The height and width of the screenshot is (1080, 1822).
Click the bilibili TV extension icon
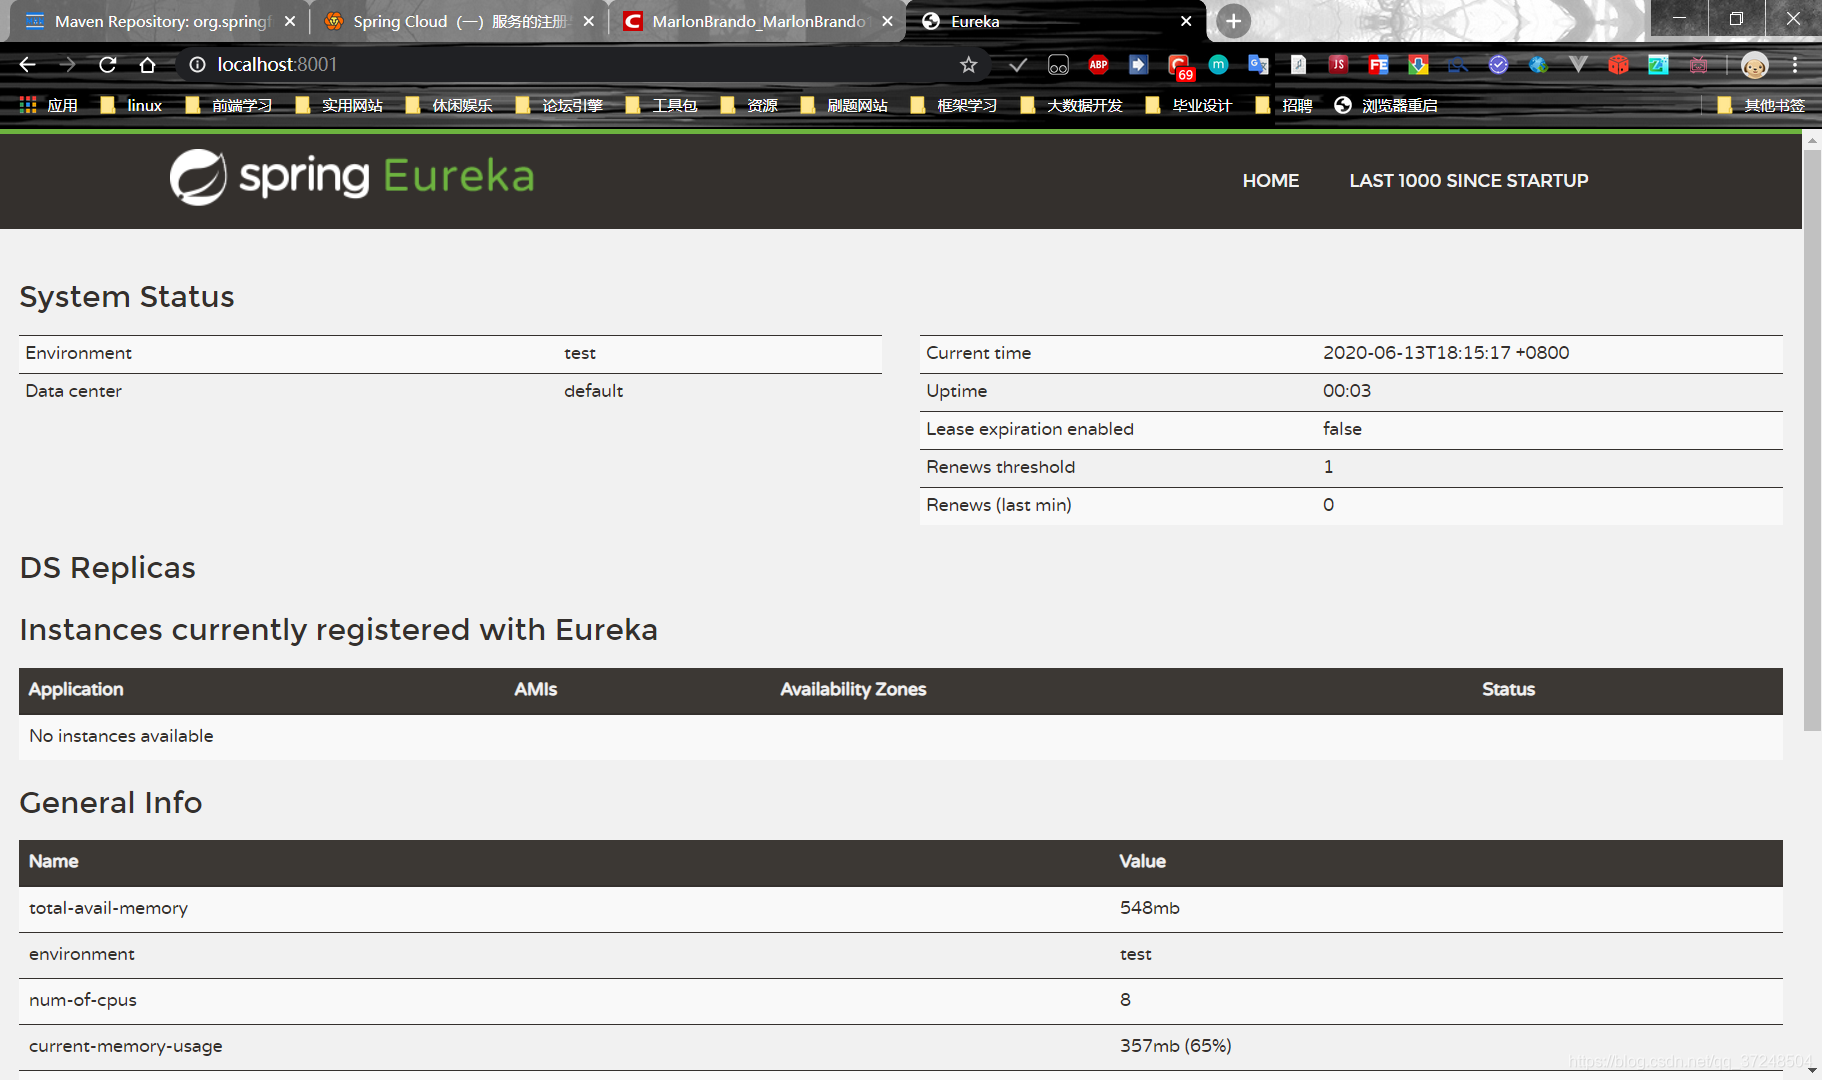pyautogui.click(x=1698, y=65)
